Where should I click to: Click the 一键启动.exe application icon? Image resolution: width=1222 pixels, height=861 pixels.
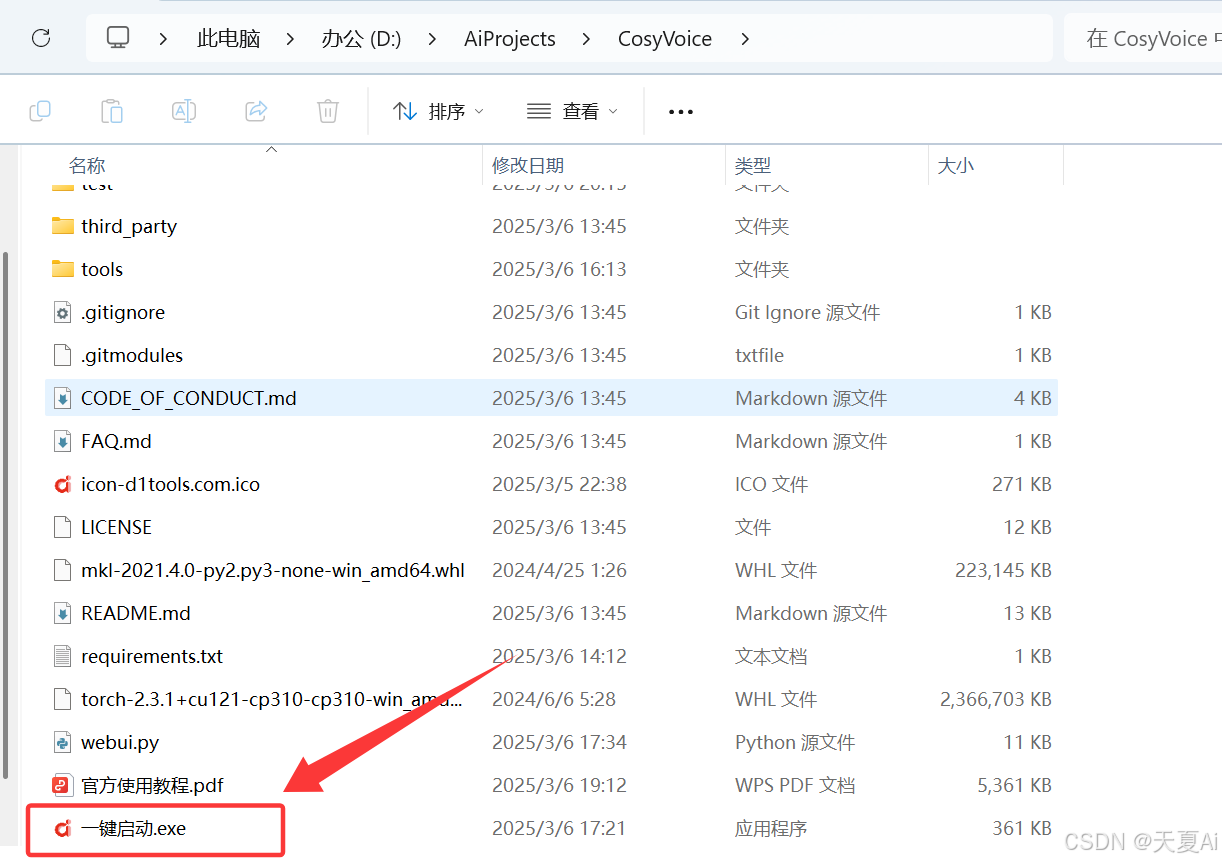(x=63, y=828)
